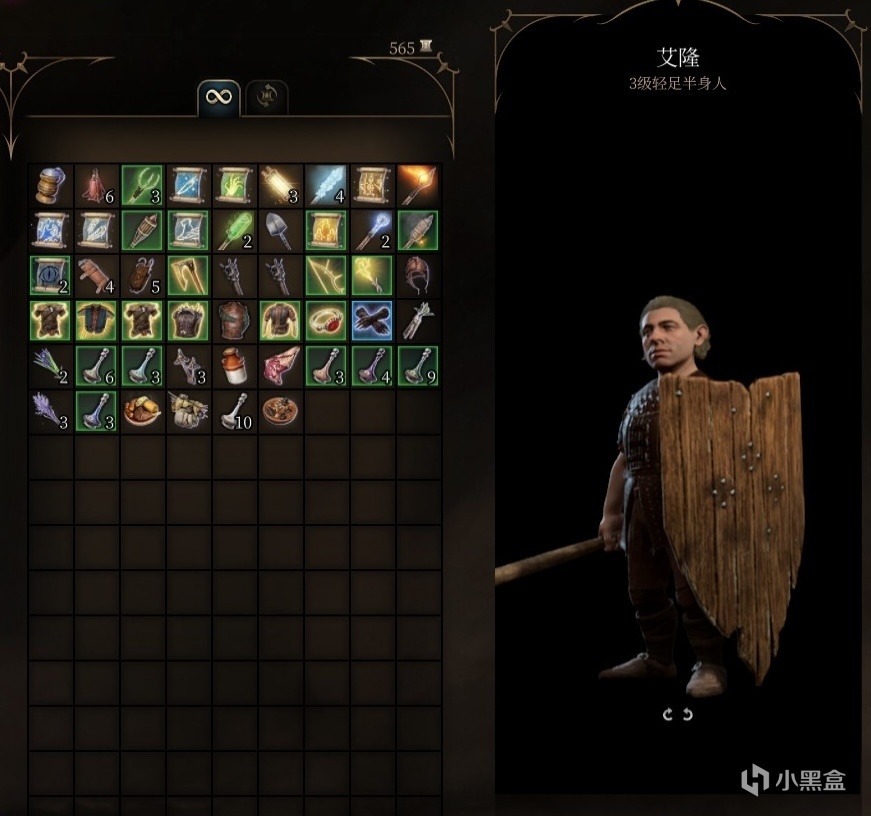Select the red gem ring
The image size is (871, 816).
[x=326, y=321]
